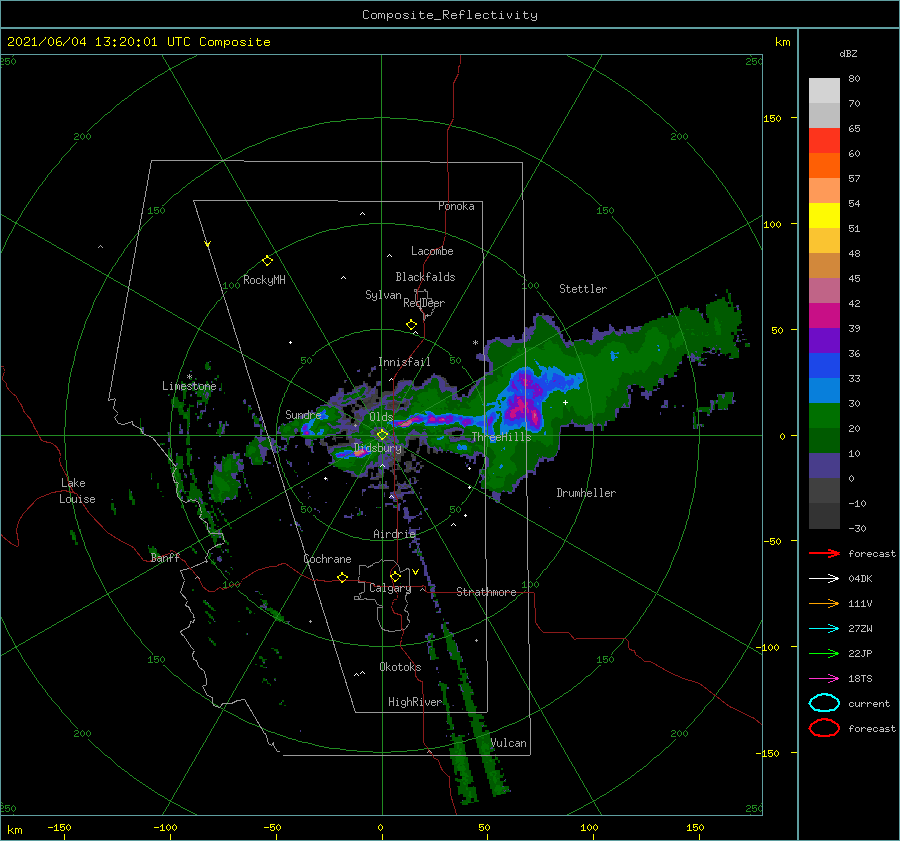Click the red forecast arrow legend icon

pyautogui.click(x=824, y=553)
